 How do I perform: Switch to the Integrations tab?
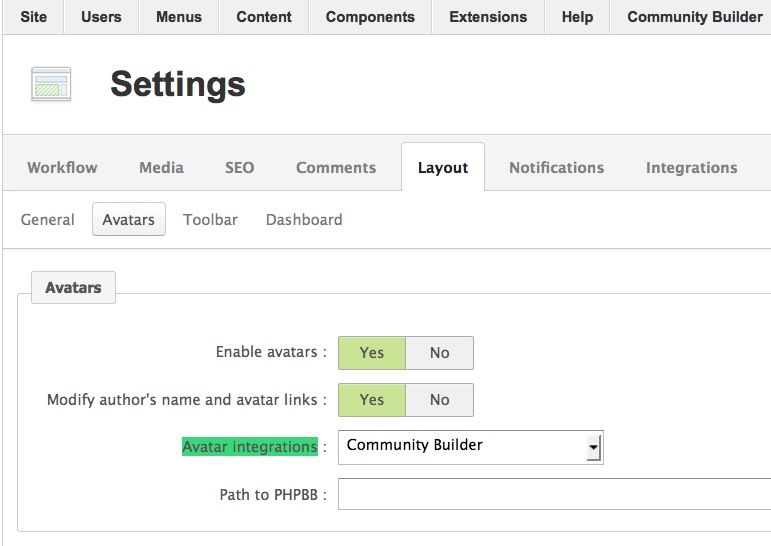click(691, 168)
